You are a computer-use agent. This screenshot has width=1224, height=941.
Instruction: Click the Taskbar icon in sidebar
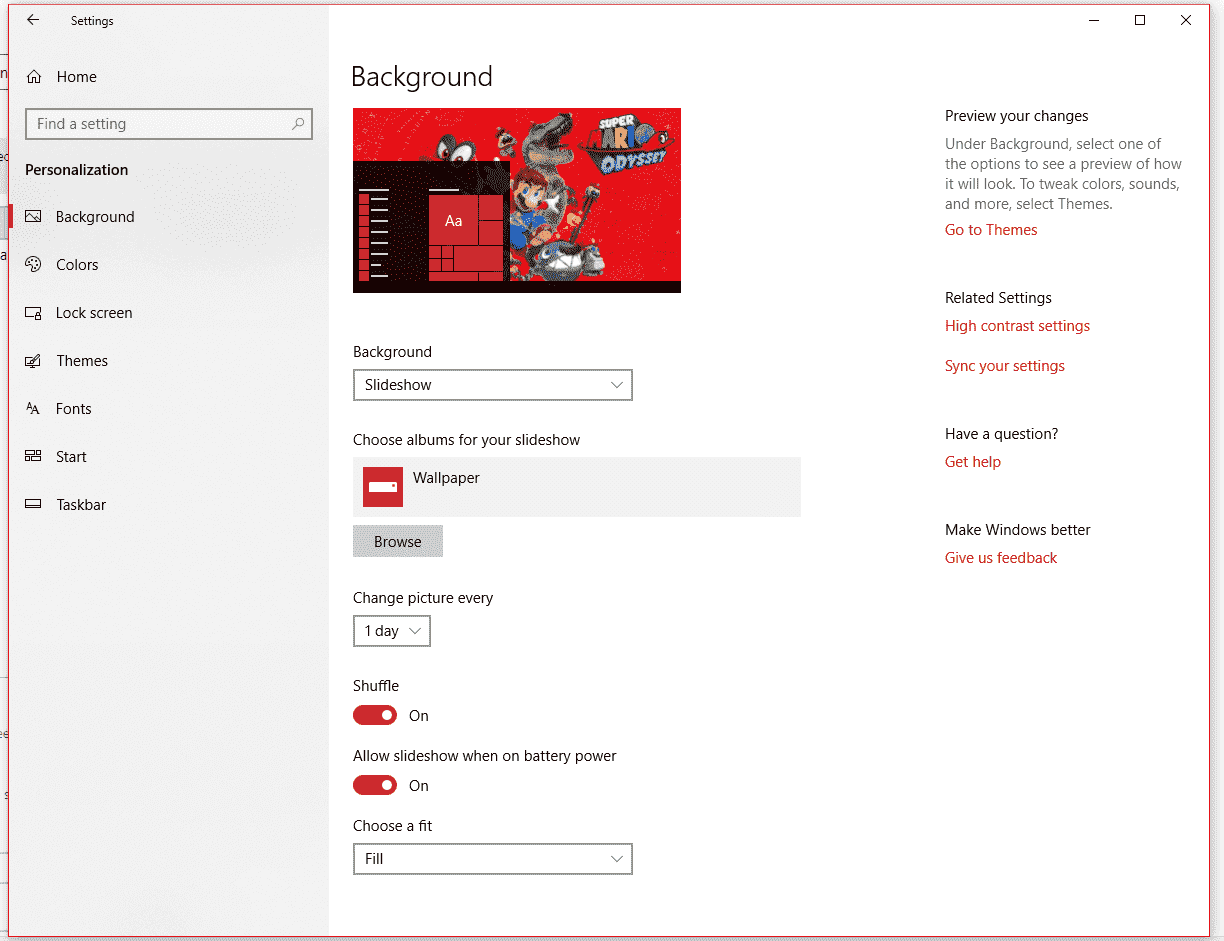(x=34, y=505)
